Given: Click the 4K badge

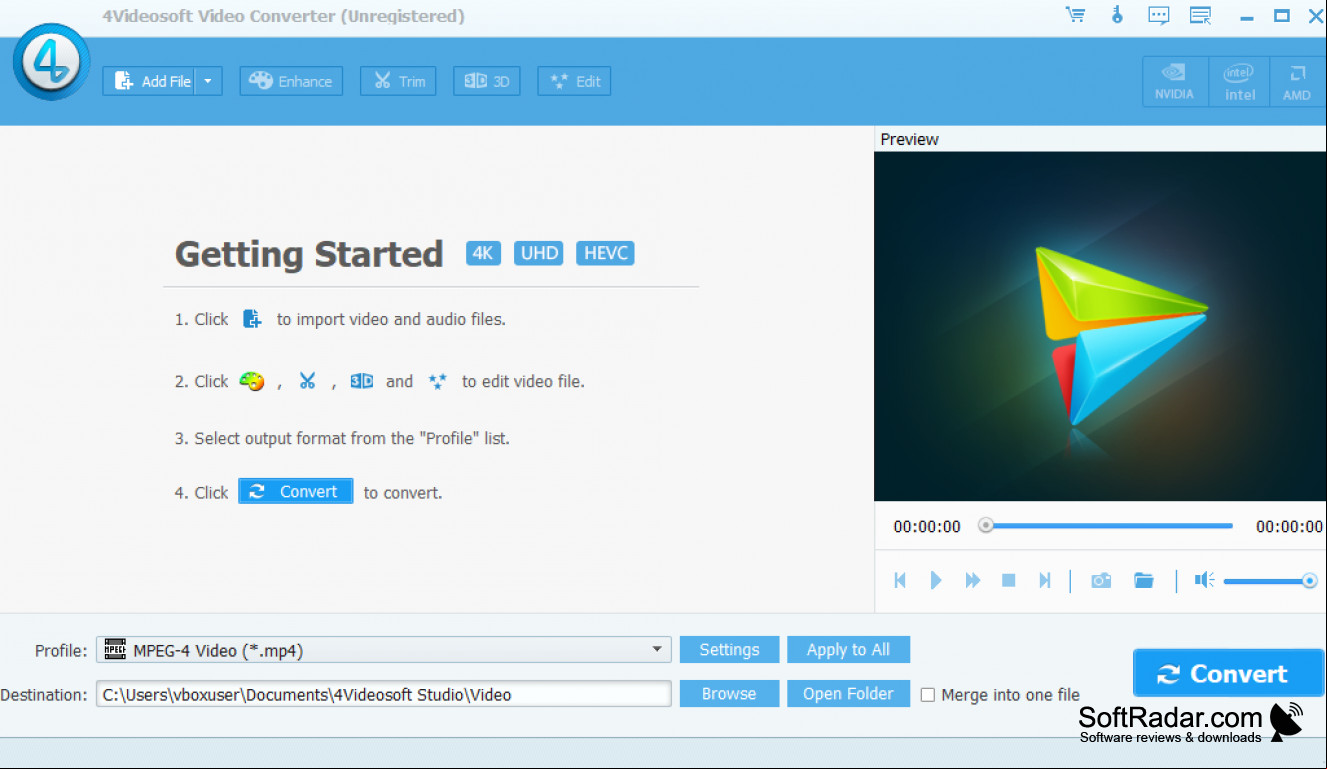Looking at the screenshot, I should [x=483, y=253].
